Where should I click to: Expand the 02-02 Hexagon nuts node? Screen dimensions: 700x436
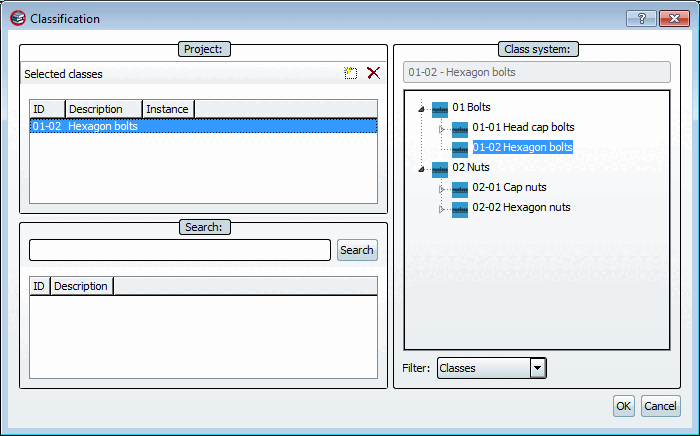click(442, 209)
